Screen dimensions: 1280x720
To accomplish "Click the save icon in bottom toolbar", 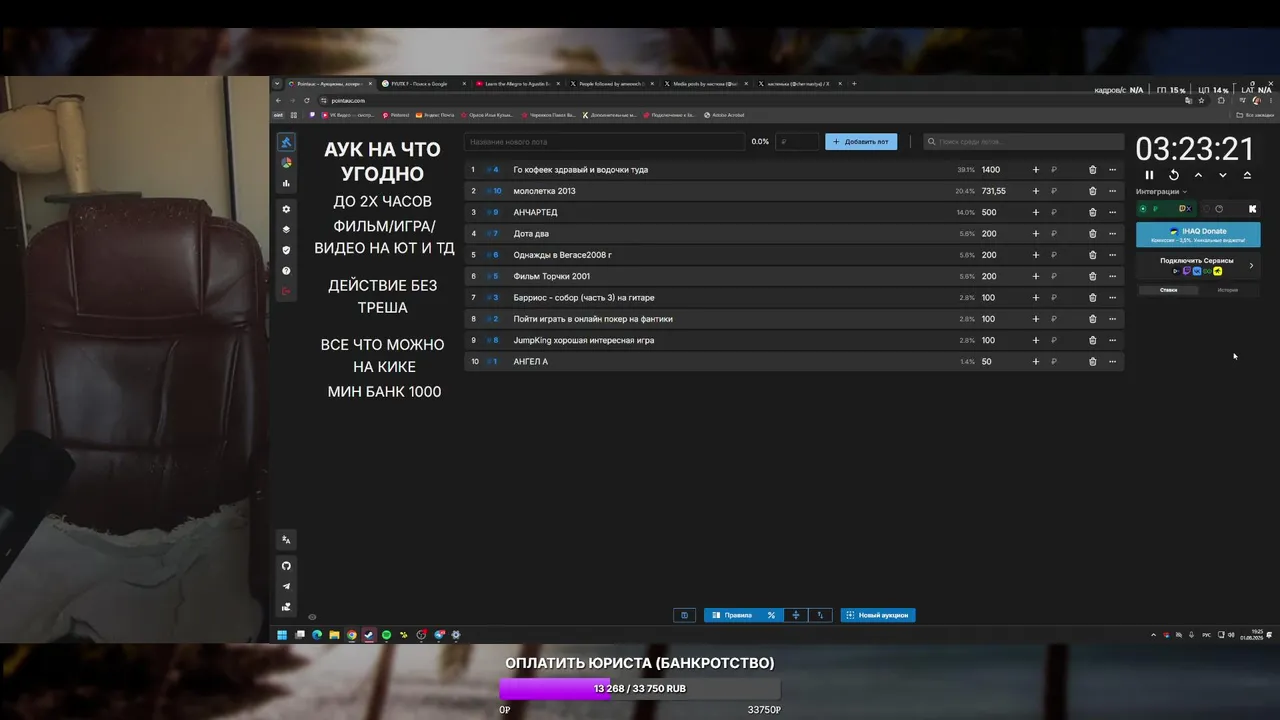I will [684, 615].
